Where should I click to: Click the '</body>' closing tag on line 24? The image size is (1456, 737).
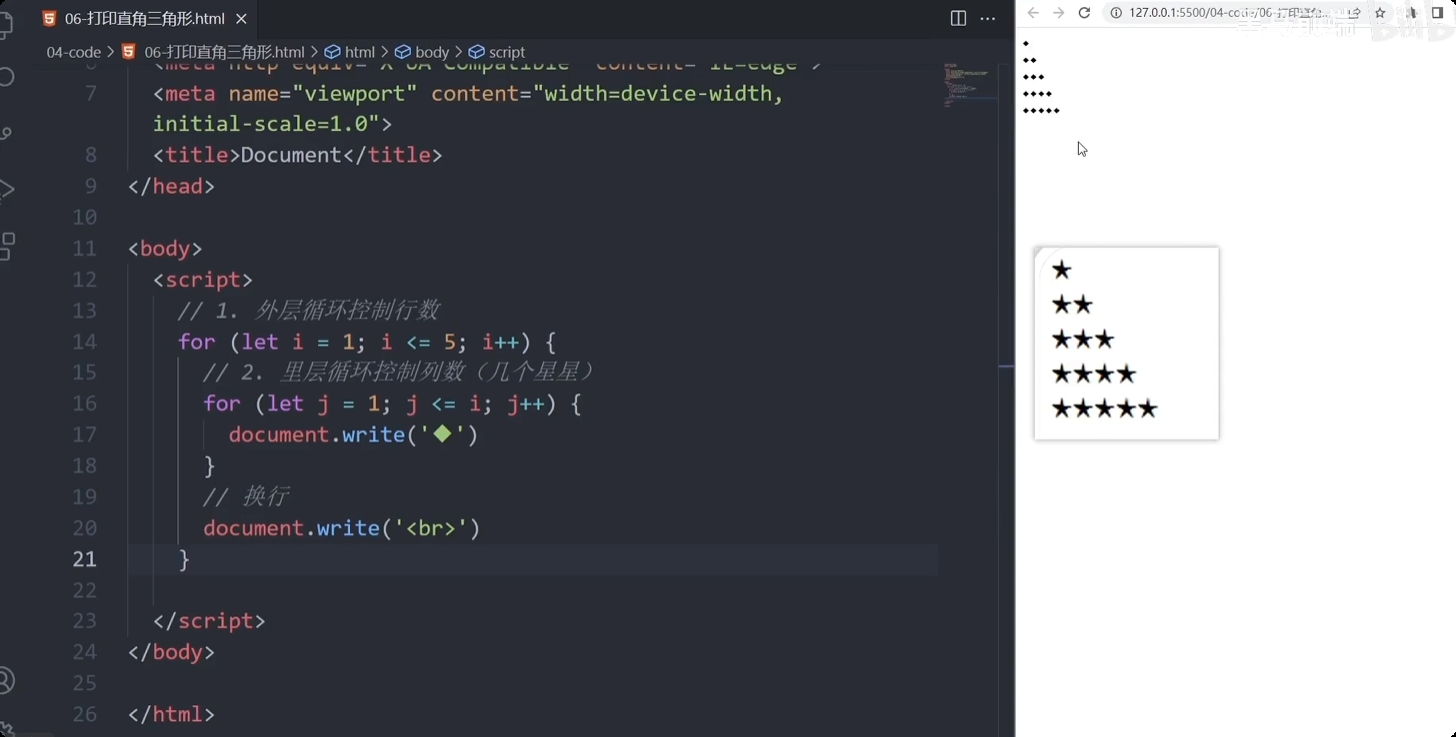click(x=171, y=651)
